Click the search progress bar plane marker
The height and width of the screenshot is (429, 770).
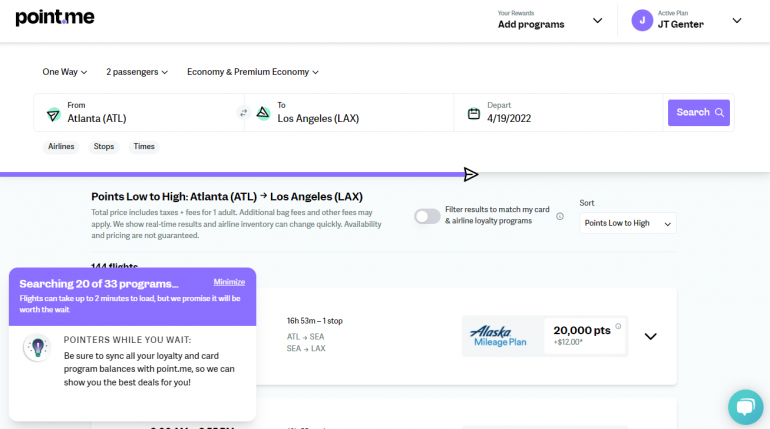[x=471, y=175]
